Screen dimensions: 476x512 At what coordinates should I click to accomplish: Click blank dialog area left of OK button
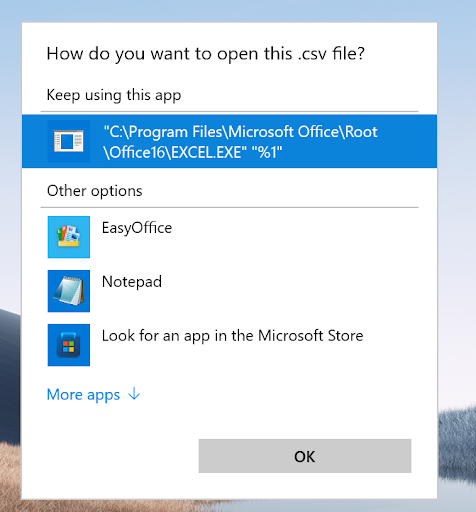110,456
